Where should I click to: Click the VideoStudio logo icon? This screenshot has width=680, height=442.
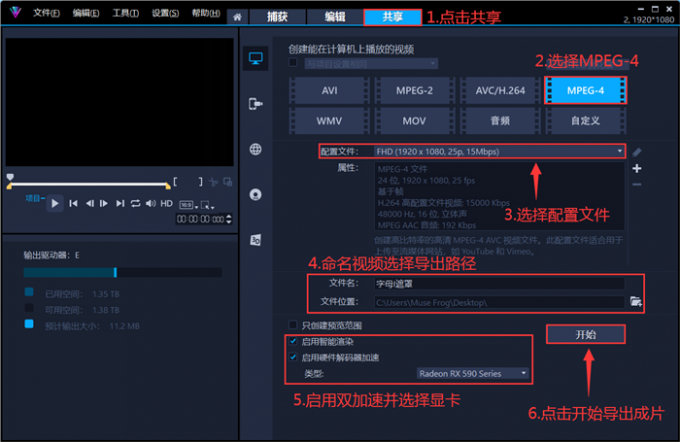click(x=16, y=12)
